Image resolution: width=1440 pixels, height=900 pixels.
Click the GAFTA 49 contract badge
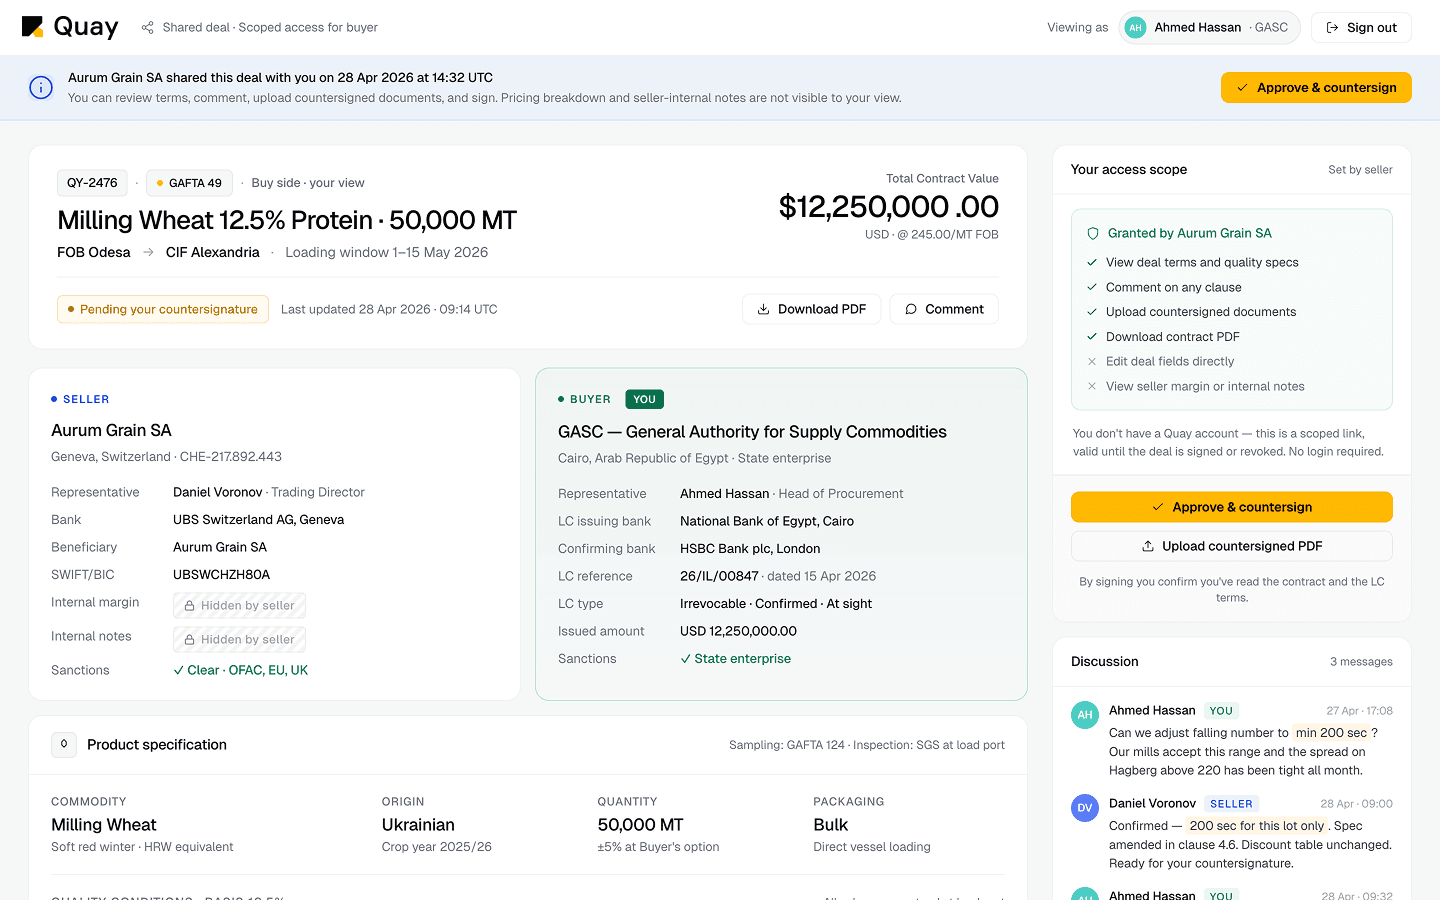coord(189,183)
